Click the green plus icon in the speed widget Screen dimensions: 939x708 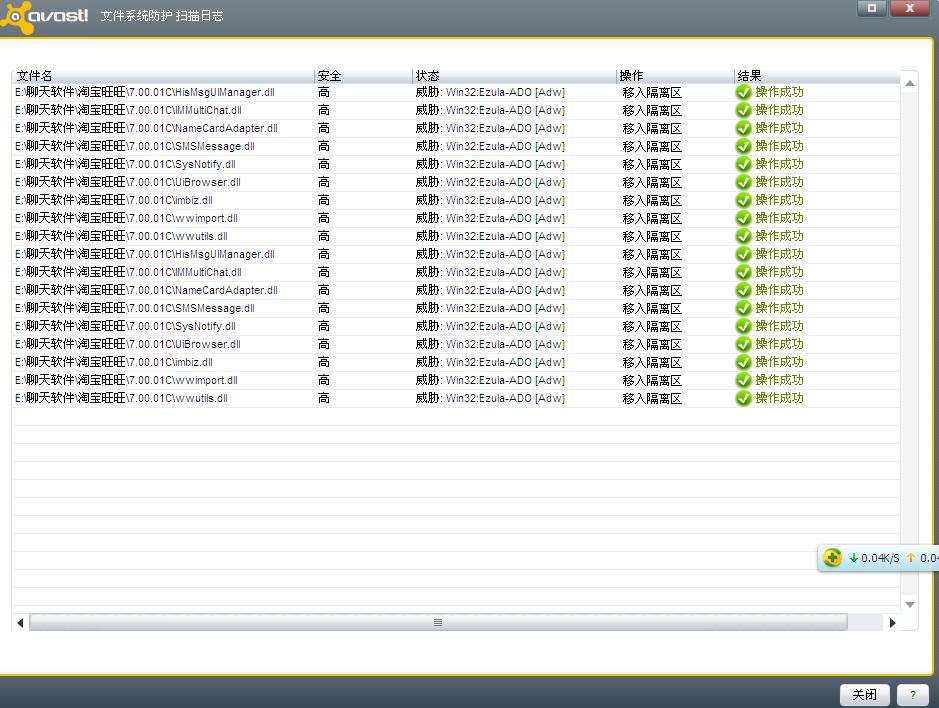click(x=832, y=558)
